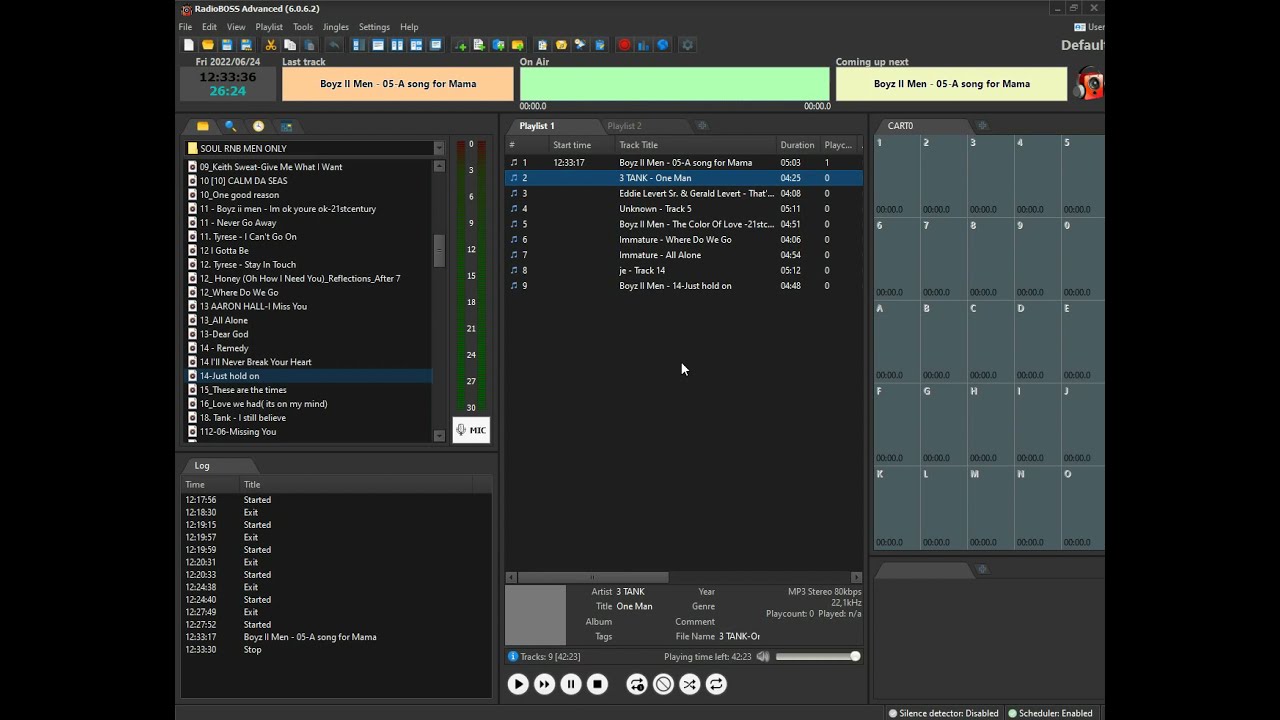Click Scheduler: Enabled status indicator
The width and height of the screenshot is (1280, 720).
1050,713
